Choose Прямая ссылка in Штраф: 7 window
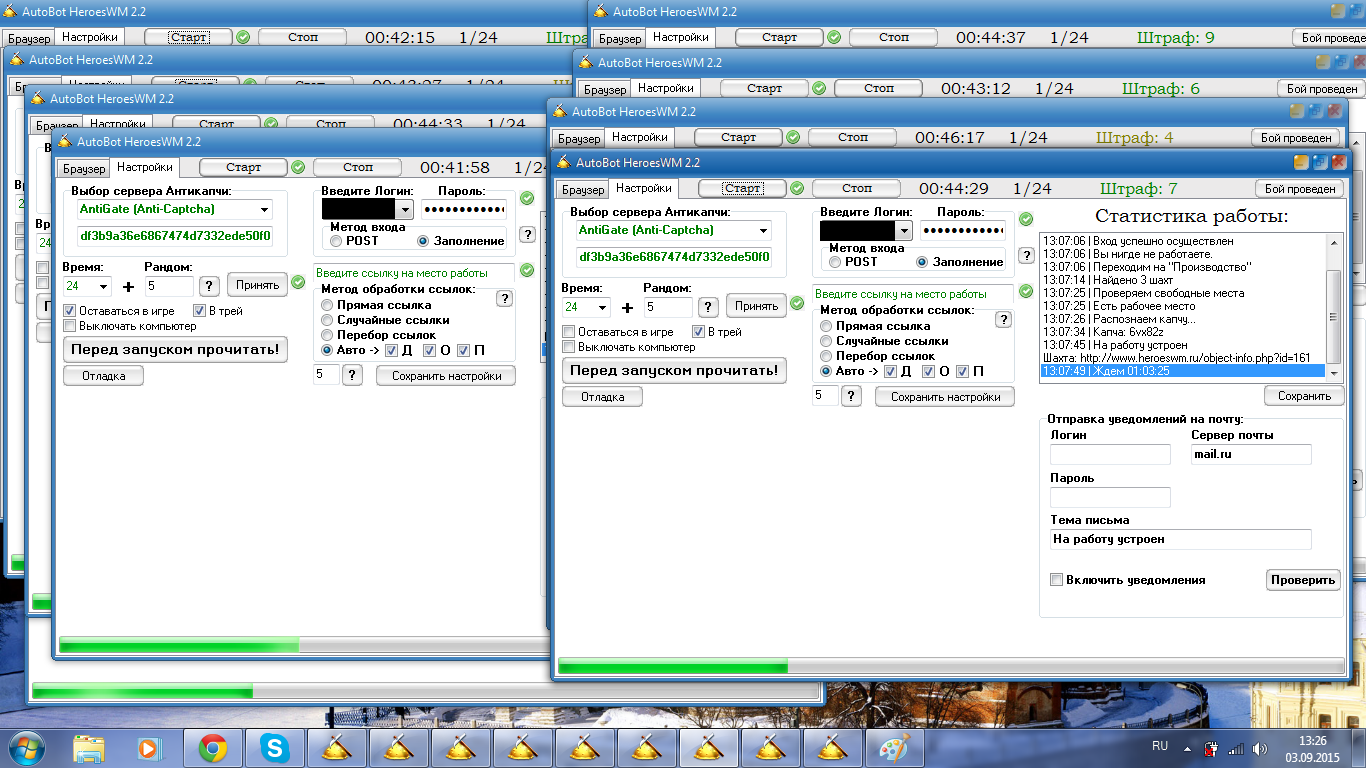This screenshot has width=1366, height=768. click(826, 326)
